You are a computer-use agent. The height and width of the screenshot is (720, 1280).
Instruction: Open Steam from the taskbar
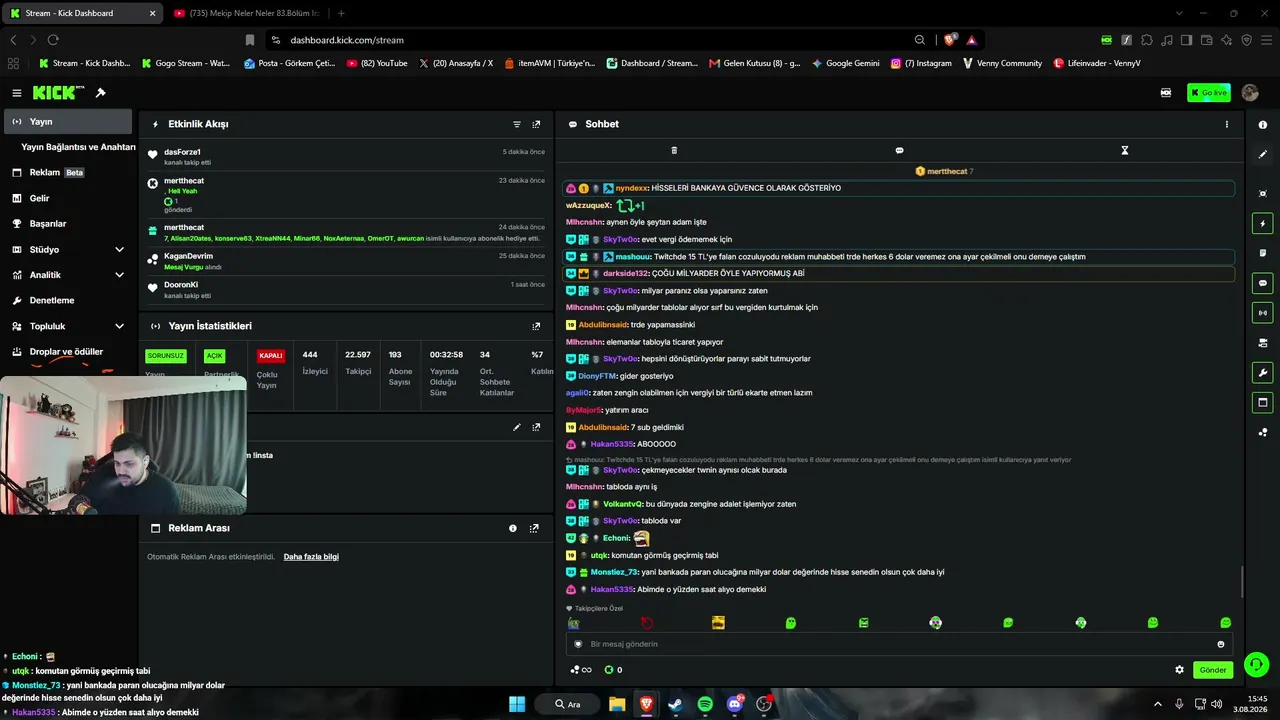(675, 704)
